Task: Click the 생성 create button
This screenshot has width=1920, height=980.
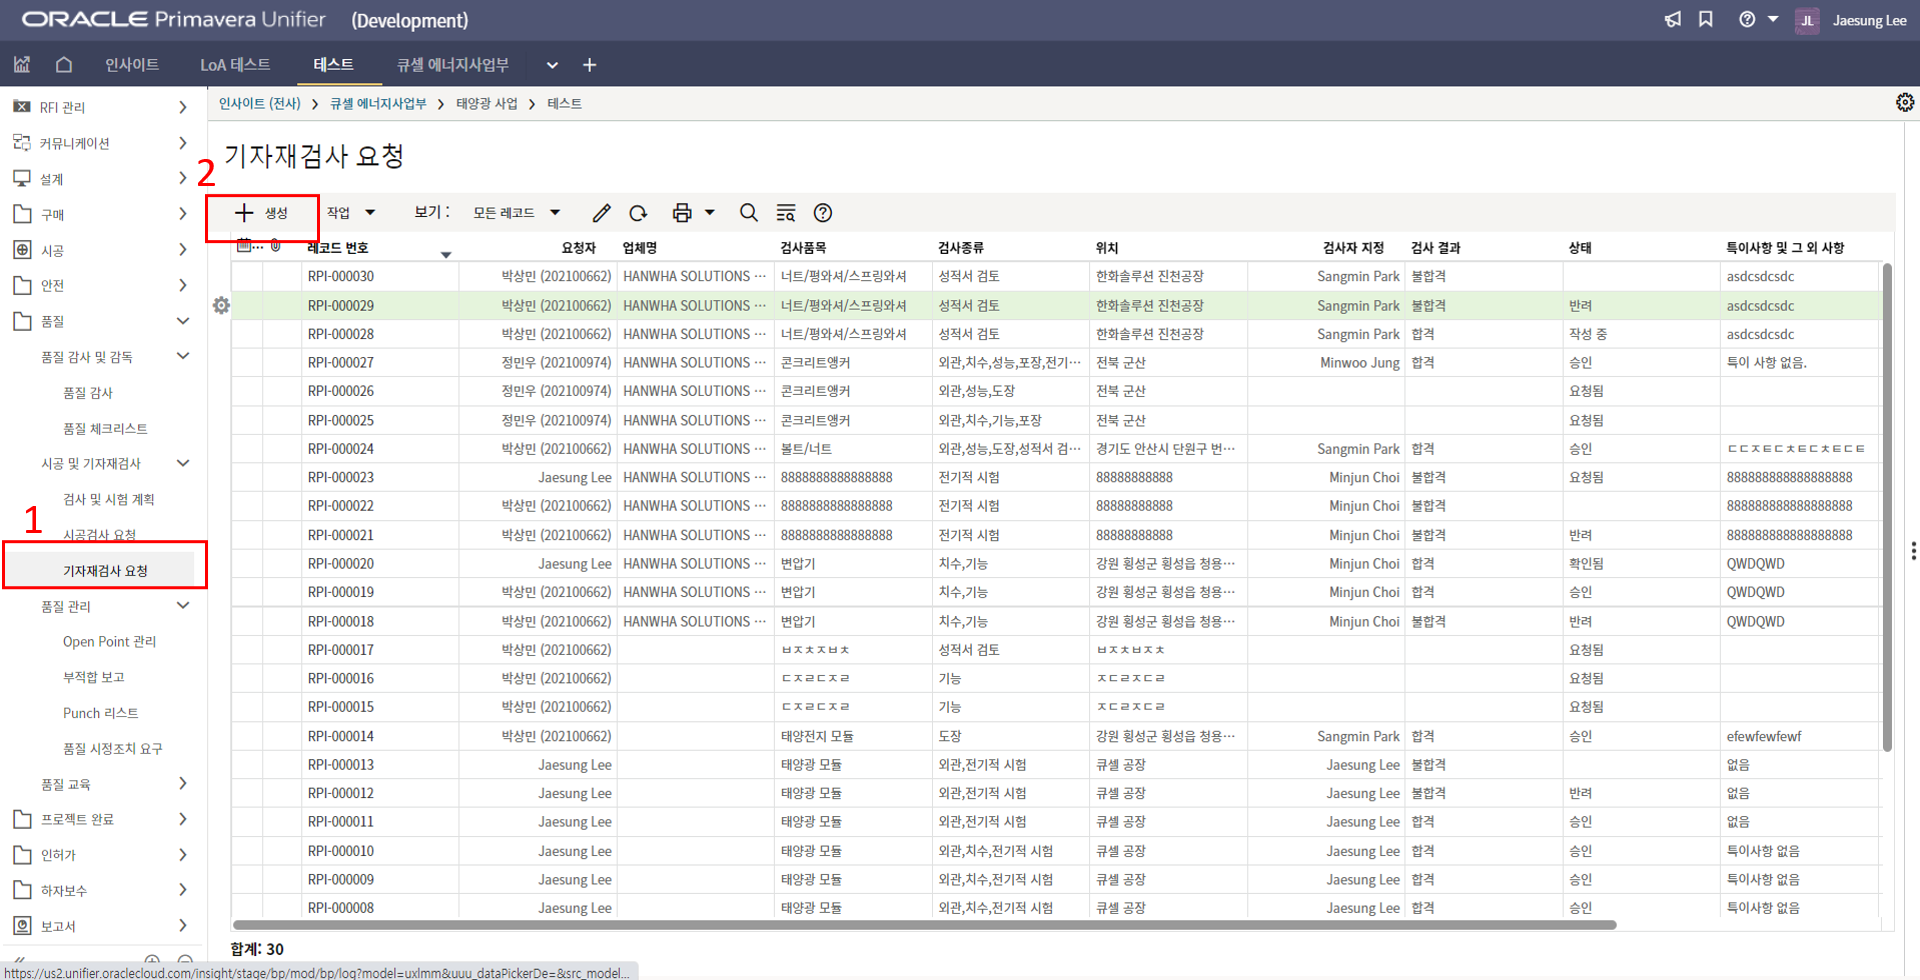Action: pos(262,213)
